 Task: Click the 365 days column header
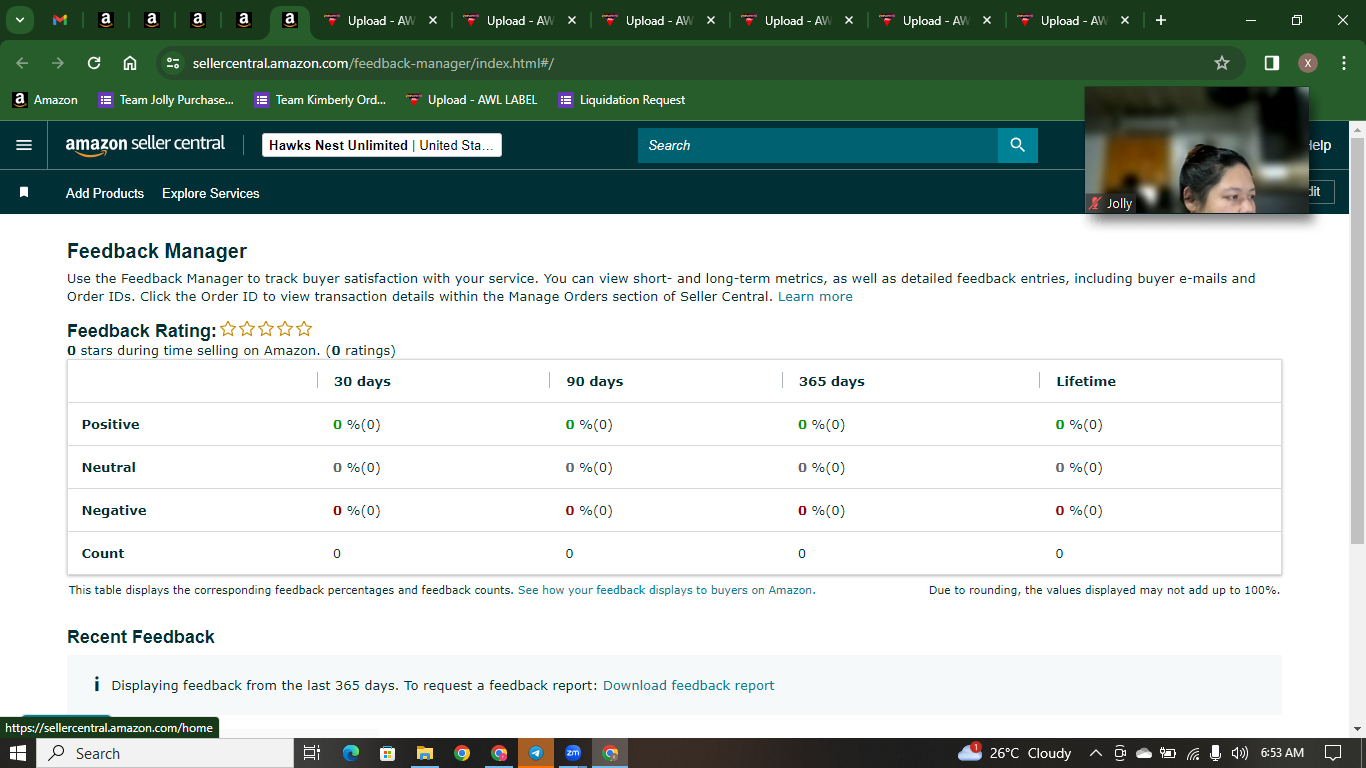click(x=832, y=381)
